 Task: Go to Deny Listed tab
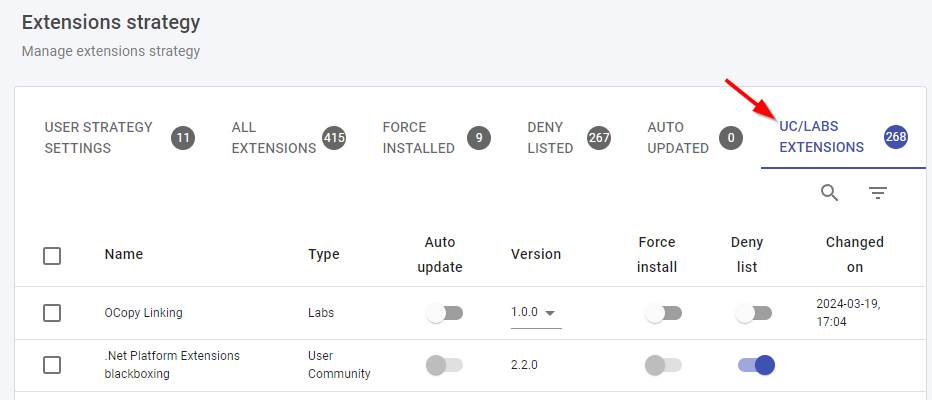pyautogui.click(x=550, y=138)
